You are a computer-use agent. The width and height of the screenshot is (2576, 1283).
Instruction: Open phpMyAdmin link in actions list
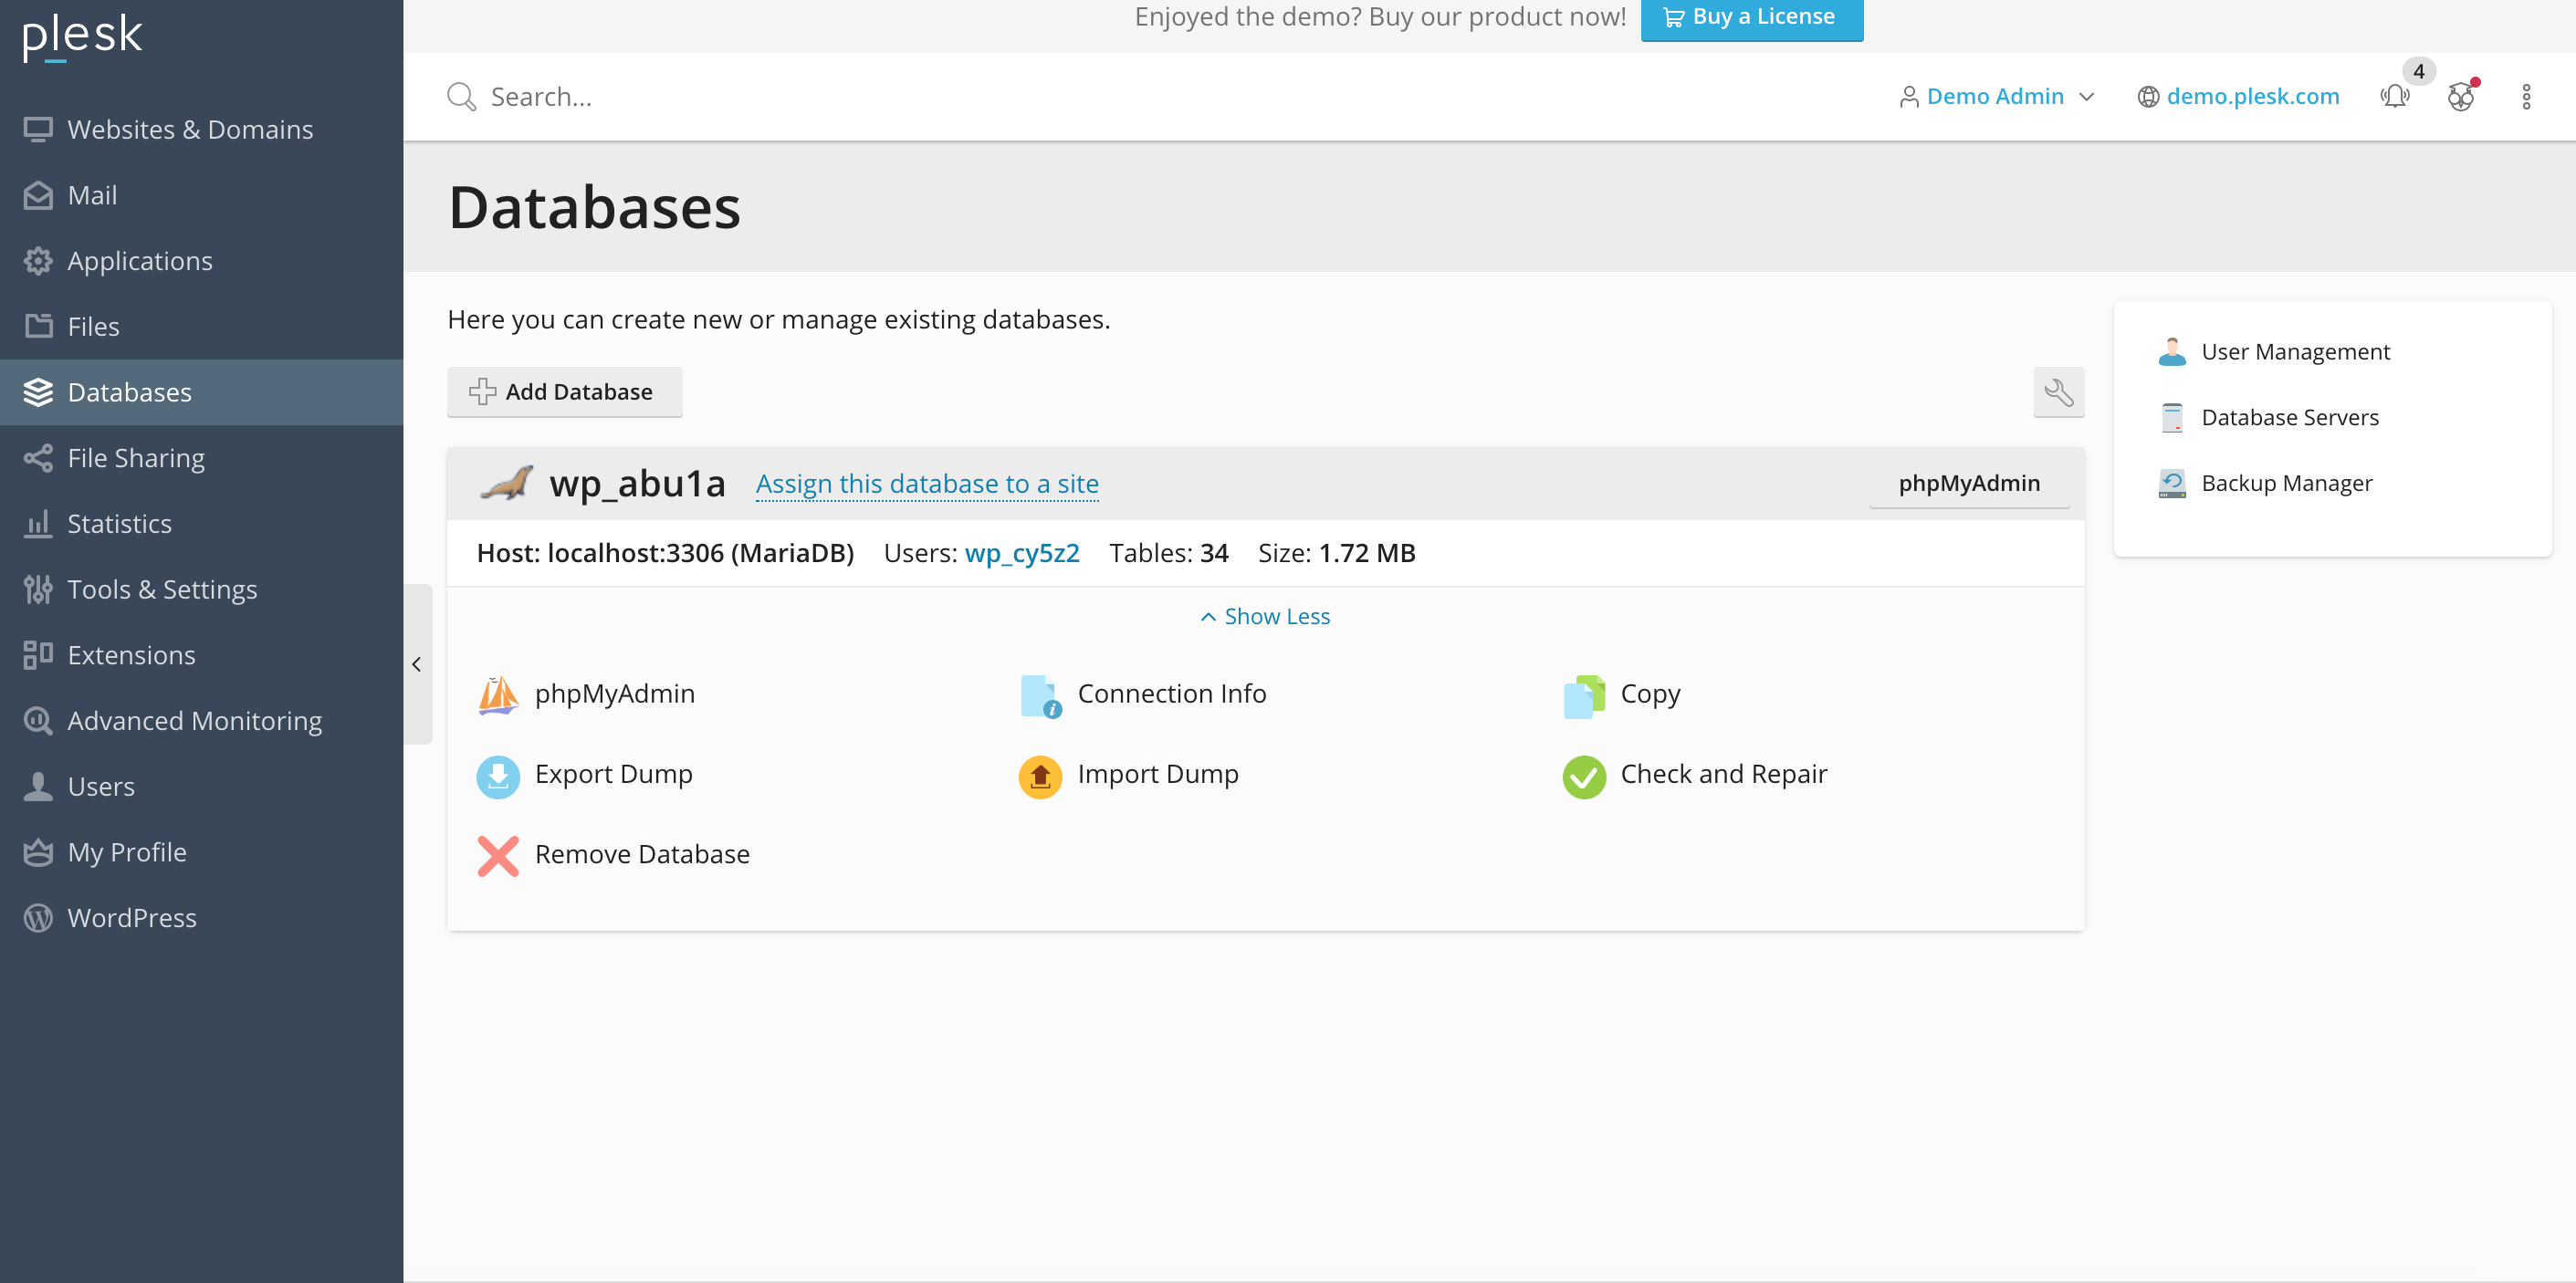615,694
